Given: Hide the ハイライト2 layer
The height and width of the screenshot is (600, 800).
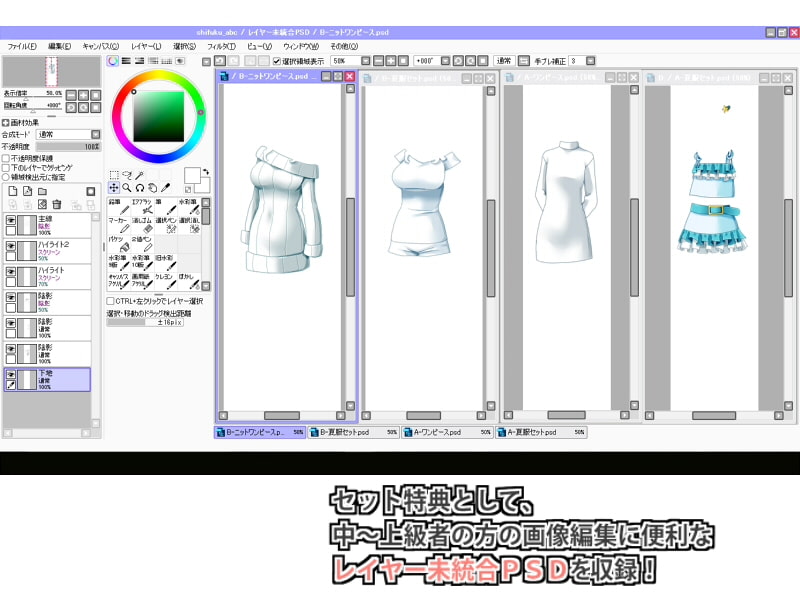Looking at the screenshot, I should [x=11, y=246].
